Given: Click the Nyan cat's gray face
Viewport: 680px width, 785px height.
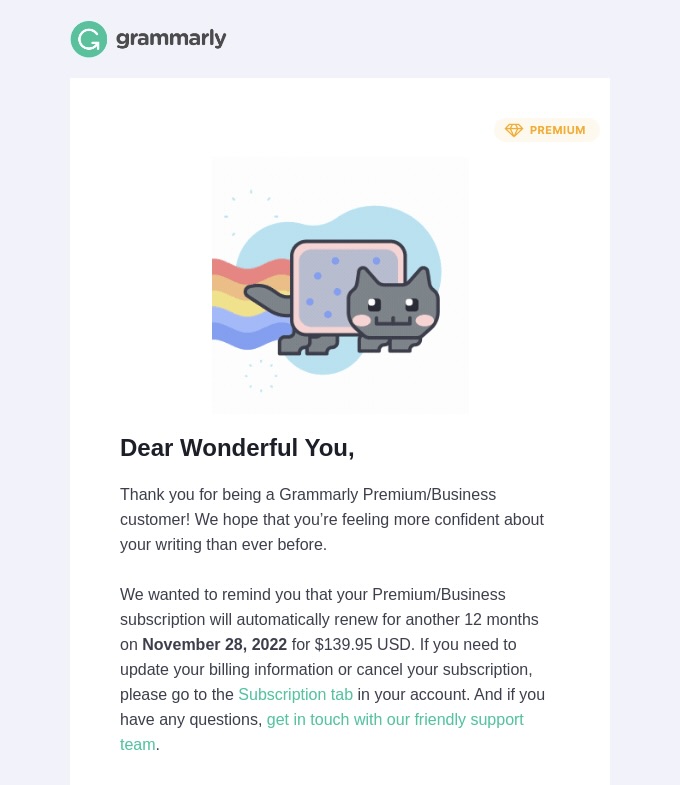Looking at the screenshot, I should tap(393, 310).
